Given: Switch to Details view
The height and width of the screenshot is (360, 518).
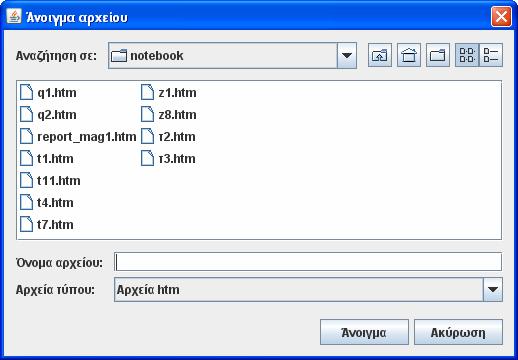Looking at the screenshot, I should pos(491,55).
